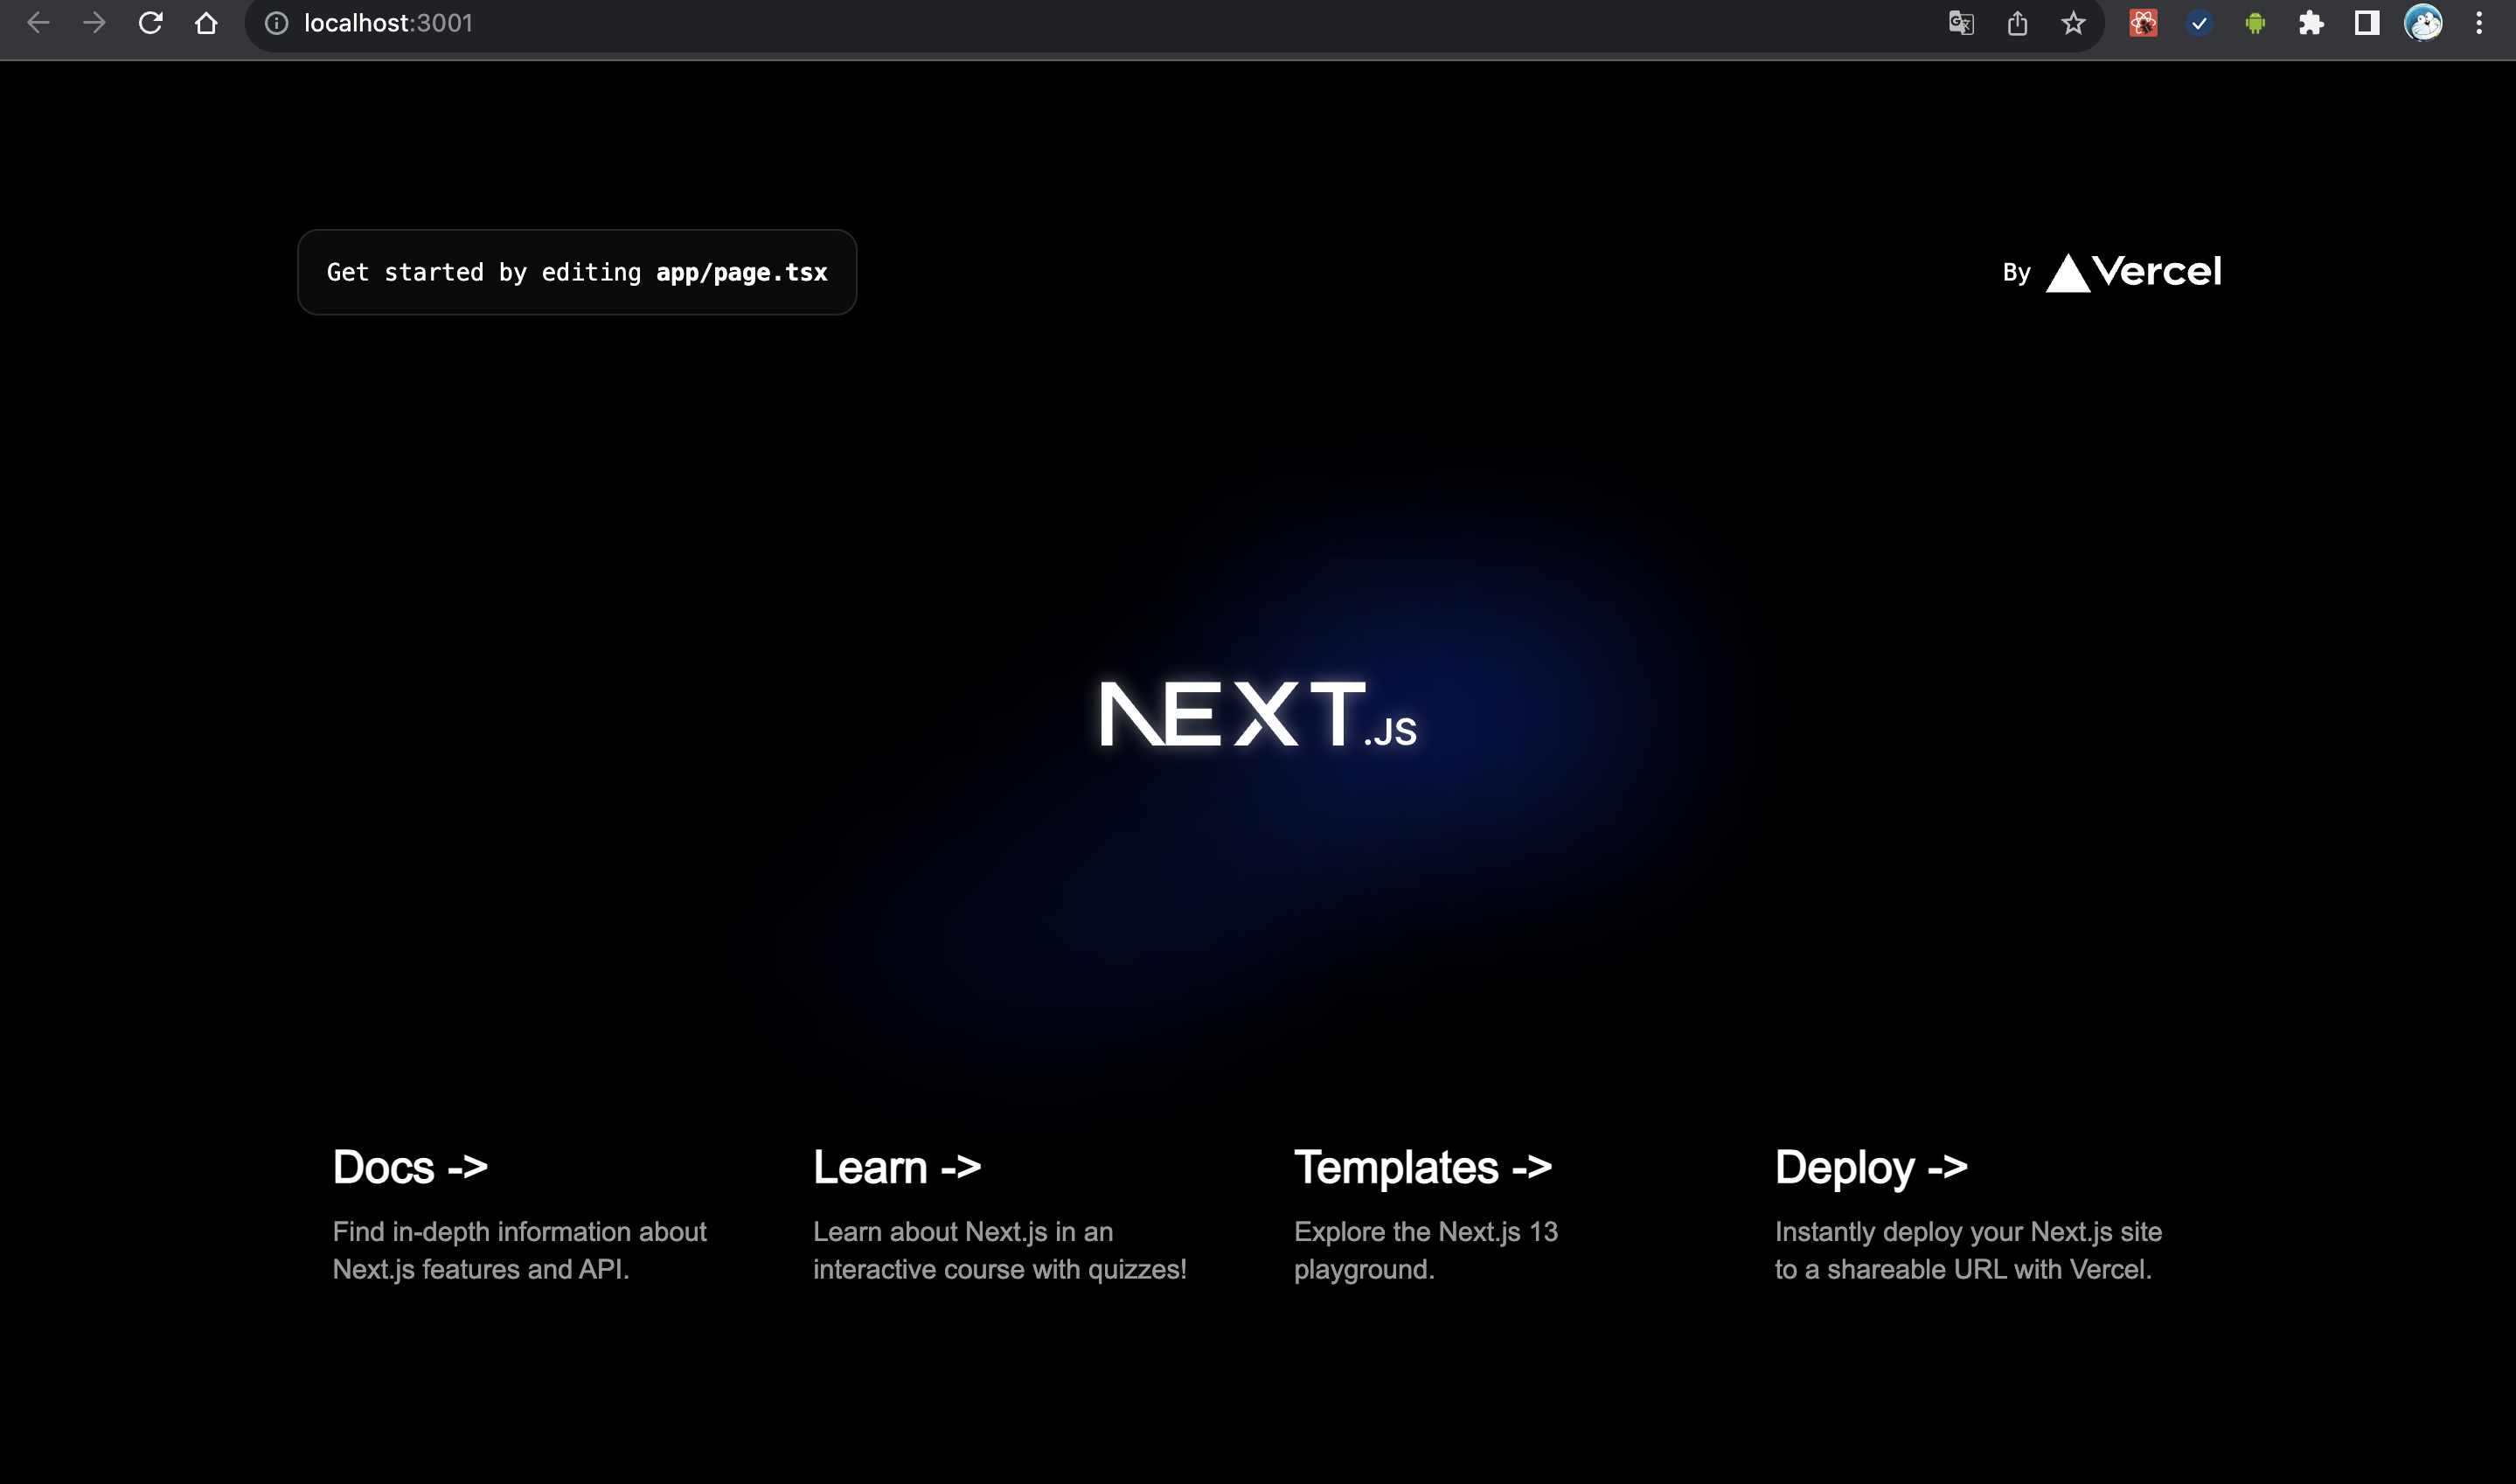The width and height of the screenshot is (2516, 1484).
Task: Click the NEXT.JS center logo
Action: coord(1258,714)
